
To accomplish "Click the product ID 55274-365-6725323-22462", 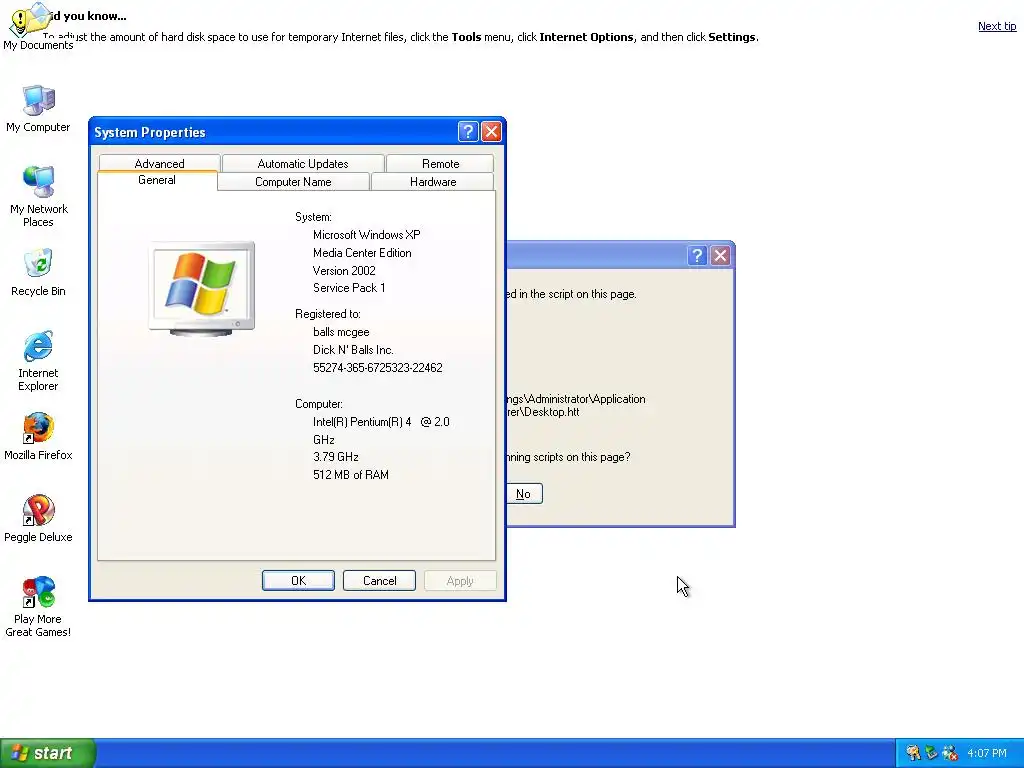I will [x=377, y=368].
